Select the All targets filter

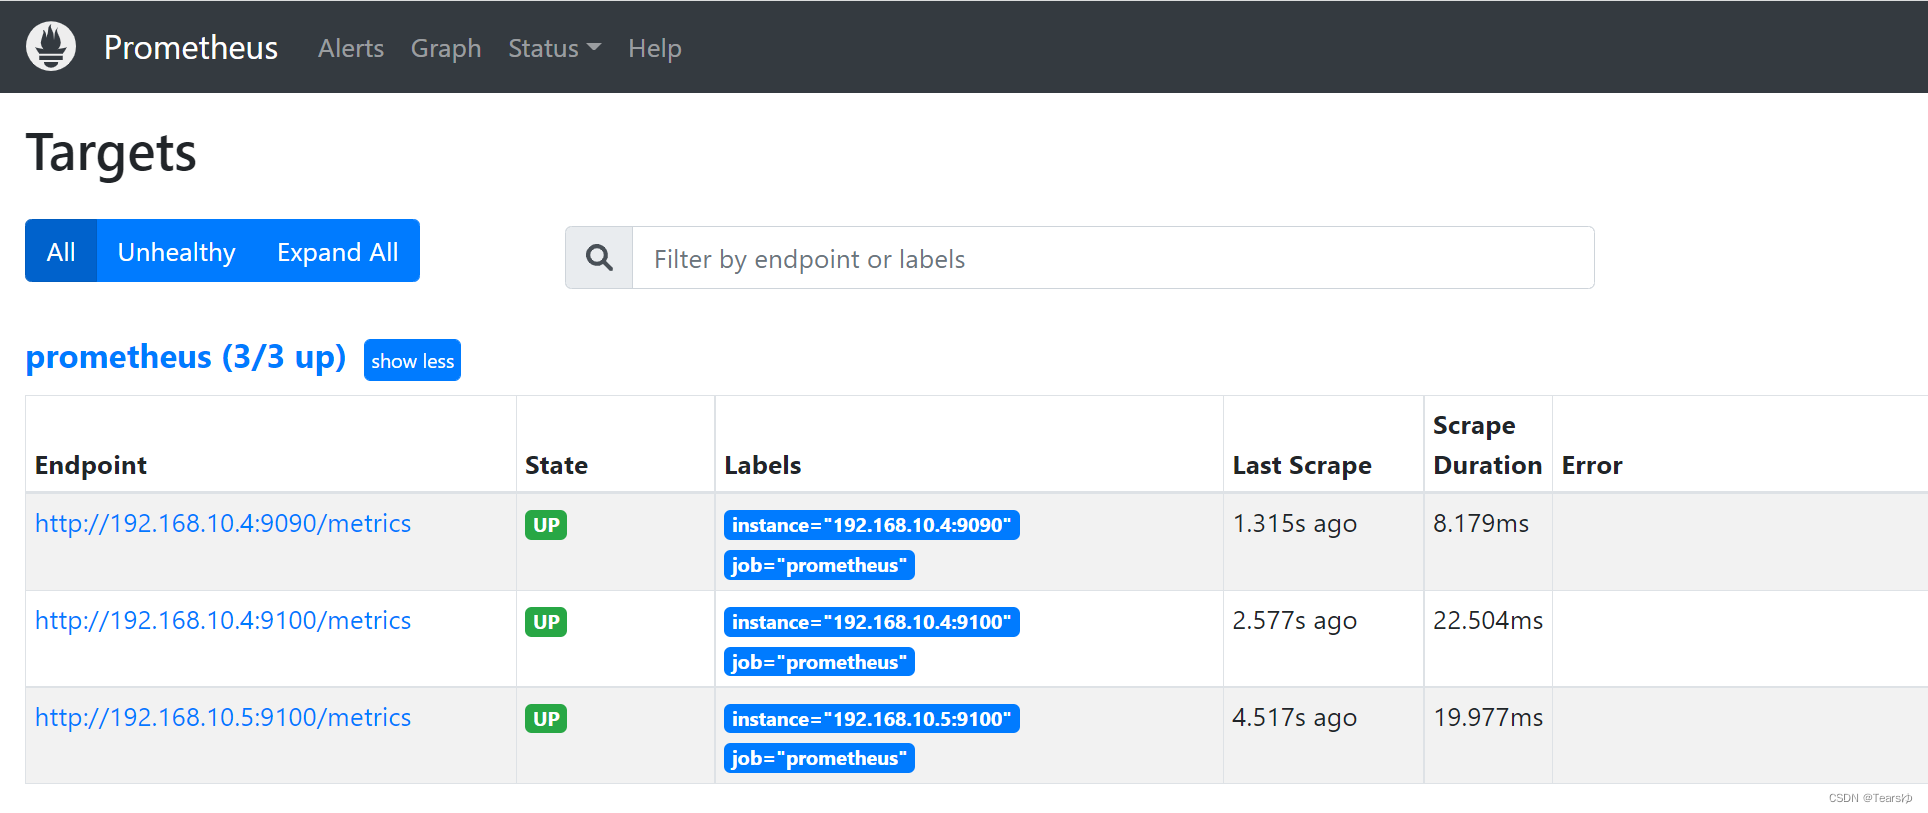(x=61, y=251)
